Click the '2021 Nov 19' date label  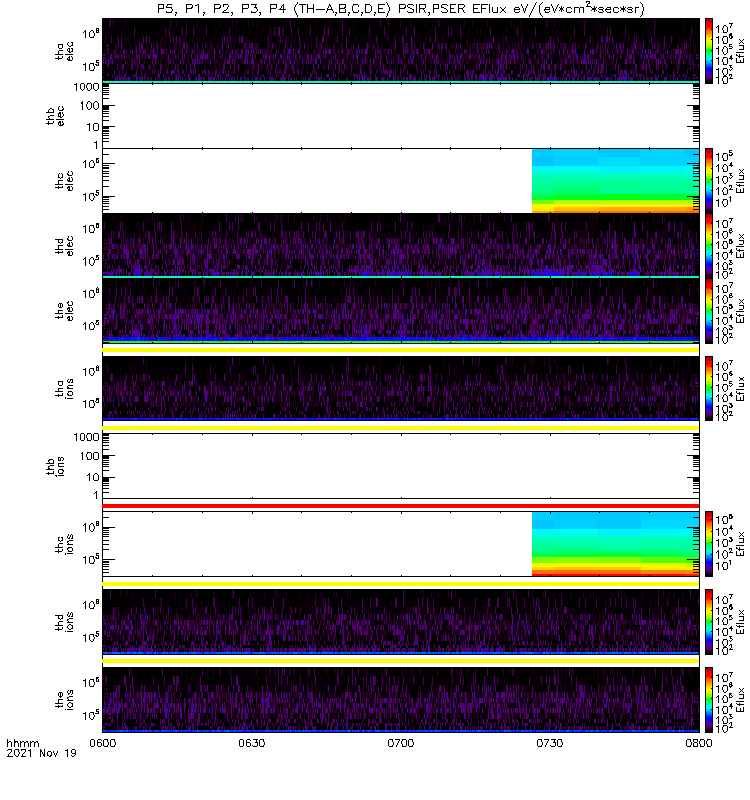(41, 753)
